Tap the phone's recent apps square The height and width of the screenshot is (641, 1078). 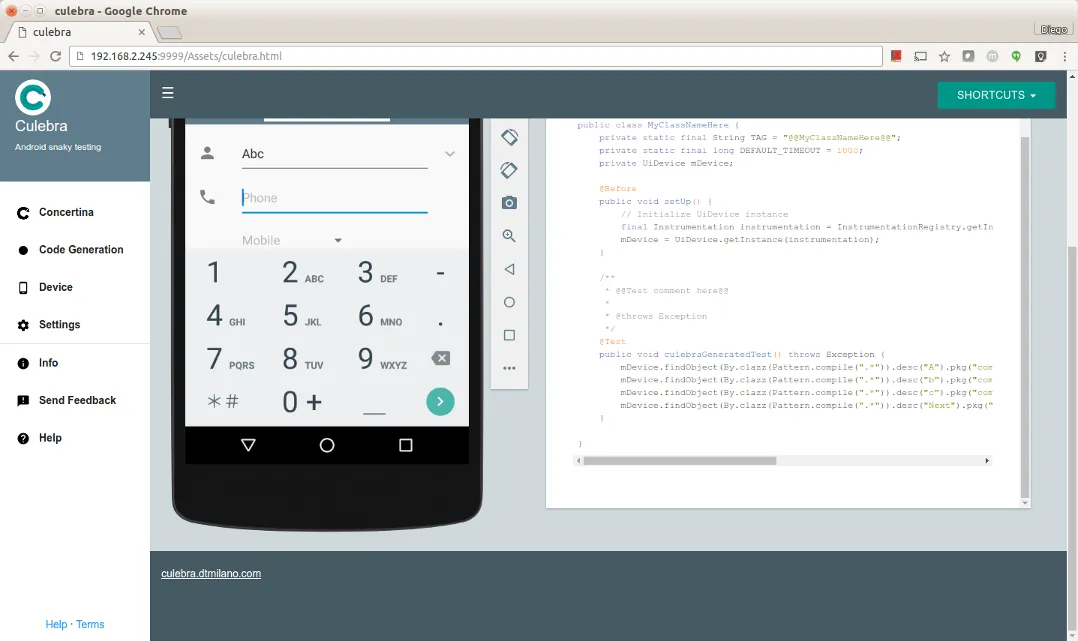(x=406, y=445)
